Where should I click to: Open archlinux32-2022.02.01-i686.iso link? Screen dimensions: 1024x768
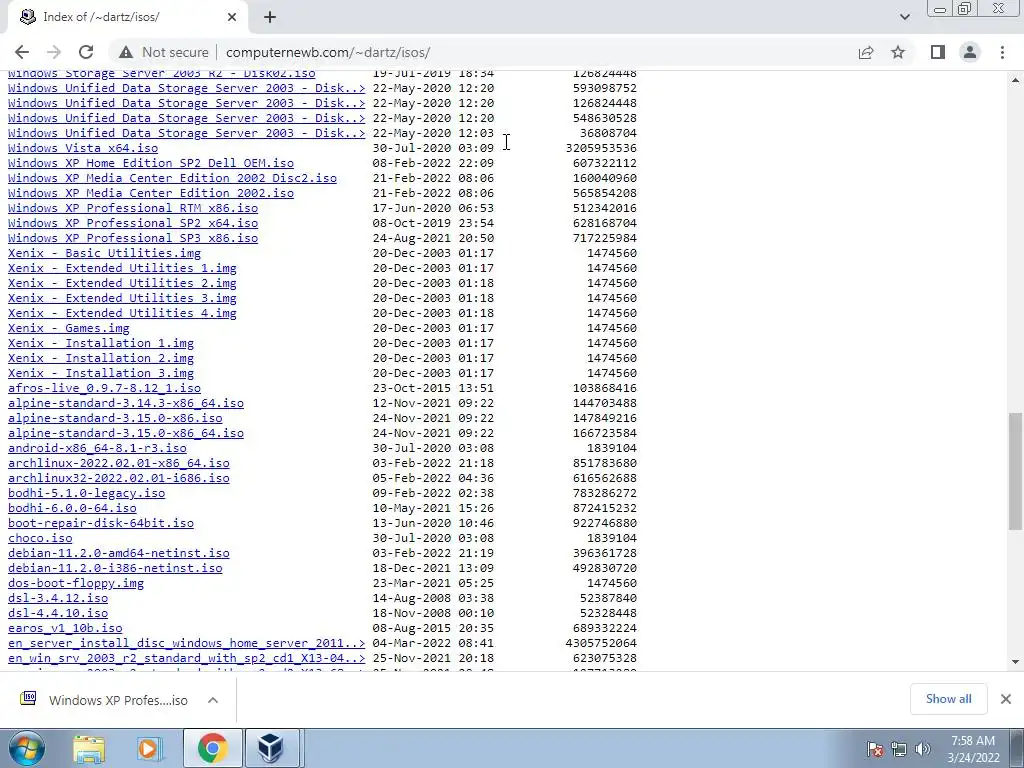[119, 479]
